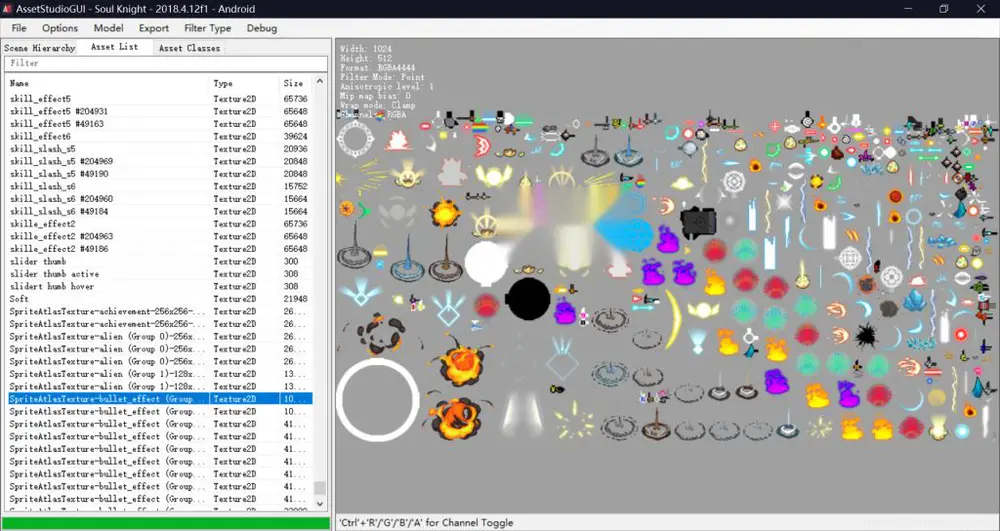Open the Export menu
The height and width of the screenshot is (531, 1000).
[x=154, y=28]
